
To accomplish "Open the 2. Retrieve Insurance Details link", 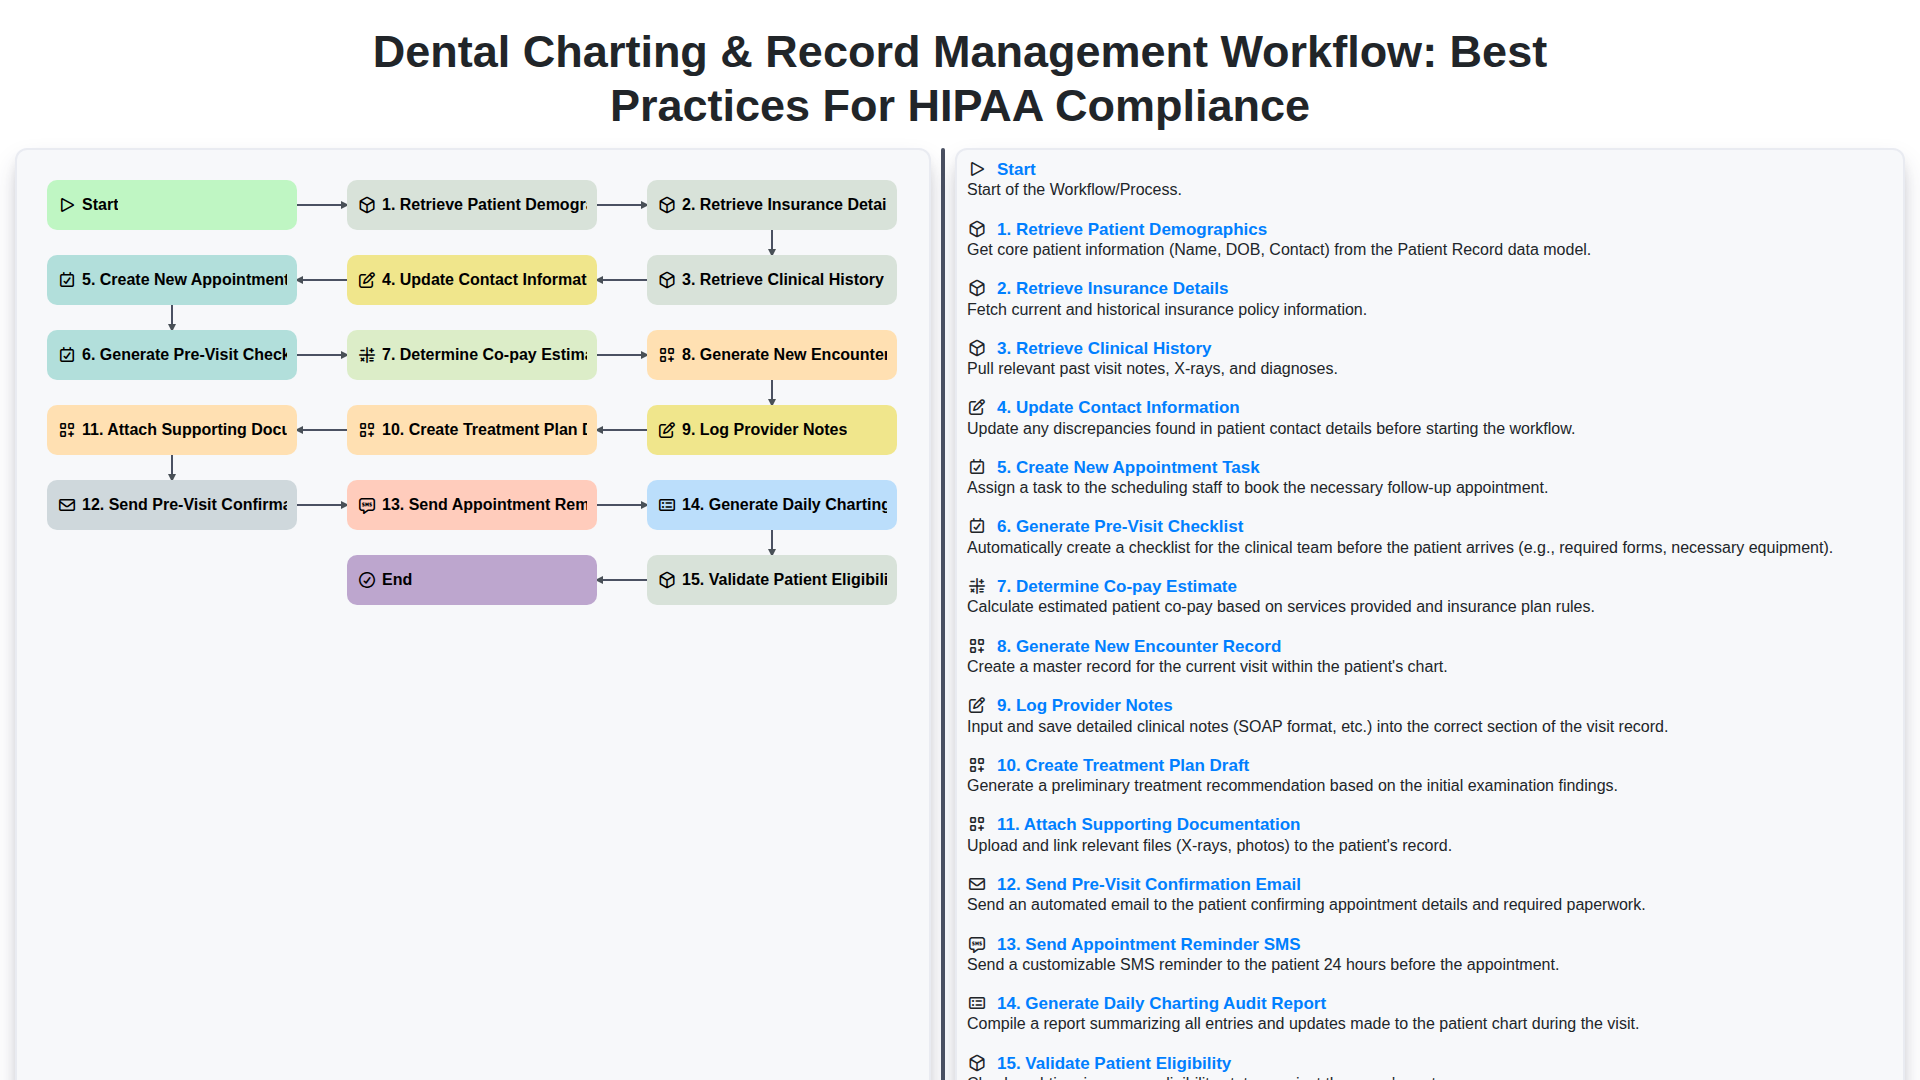I will tap(1112, 288).
